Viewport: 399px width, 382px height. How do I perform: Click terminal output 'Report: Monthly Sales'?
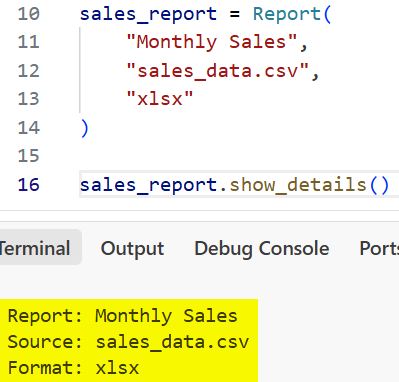[123, 316]
